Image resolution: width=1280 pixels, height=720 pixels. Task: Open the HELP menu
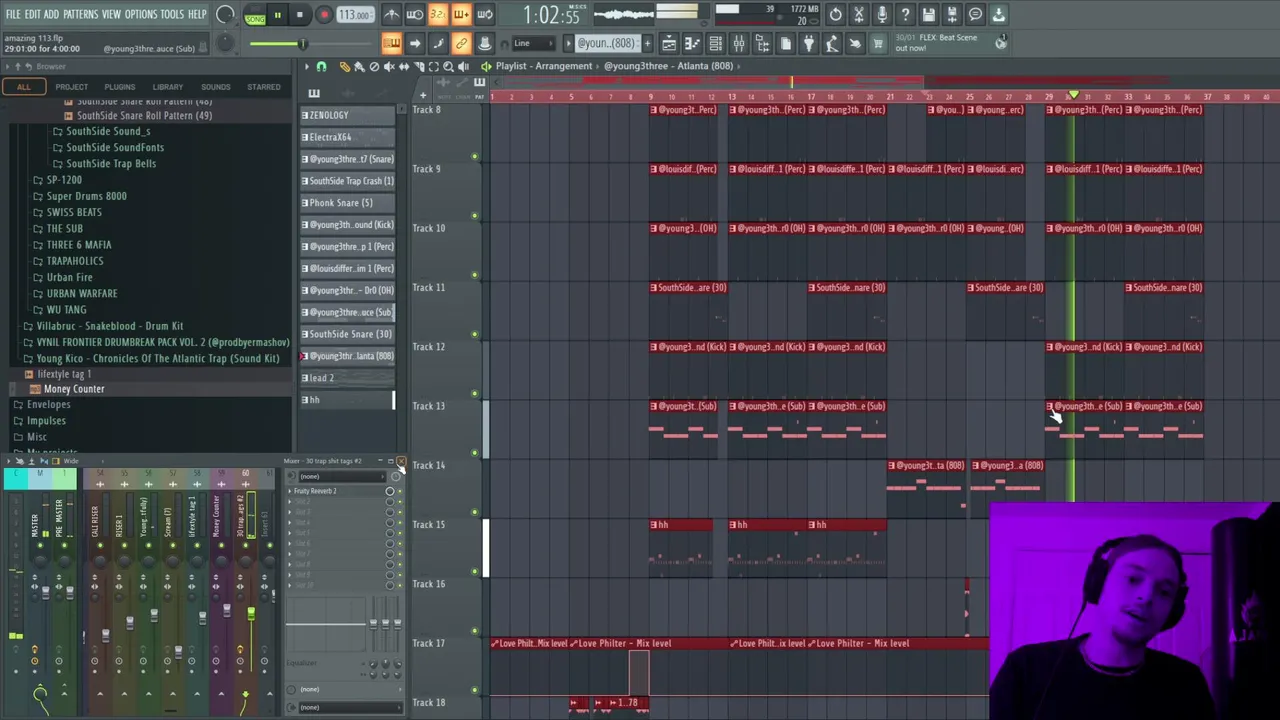(197, 14)
